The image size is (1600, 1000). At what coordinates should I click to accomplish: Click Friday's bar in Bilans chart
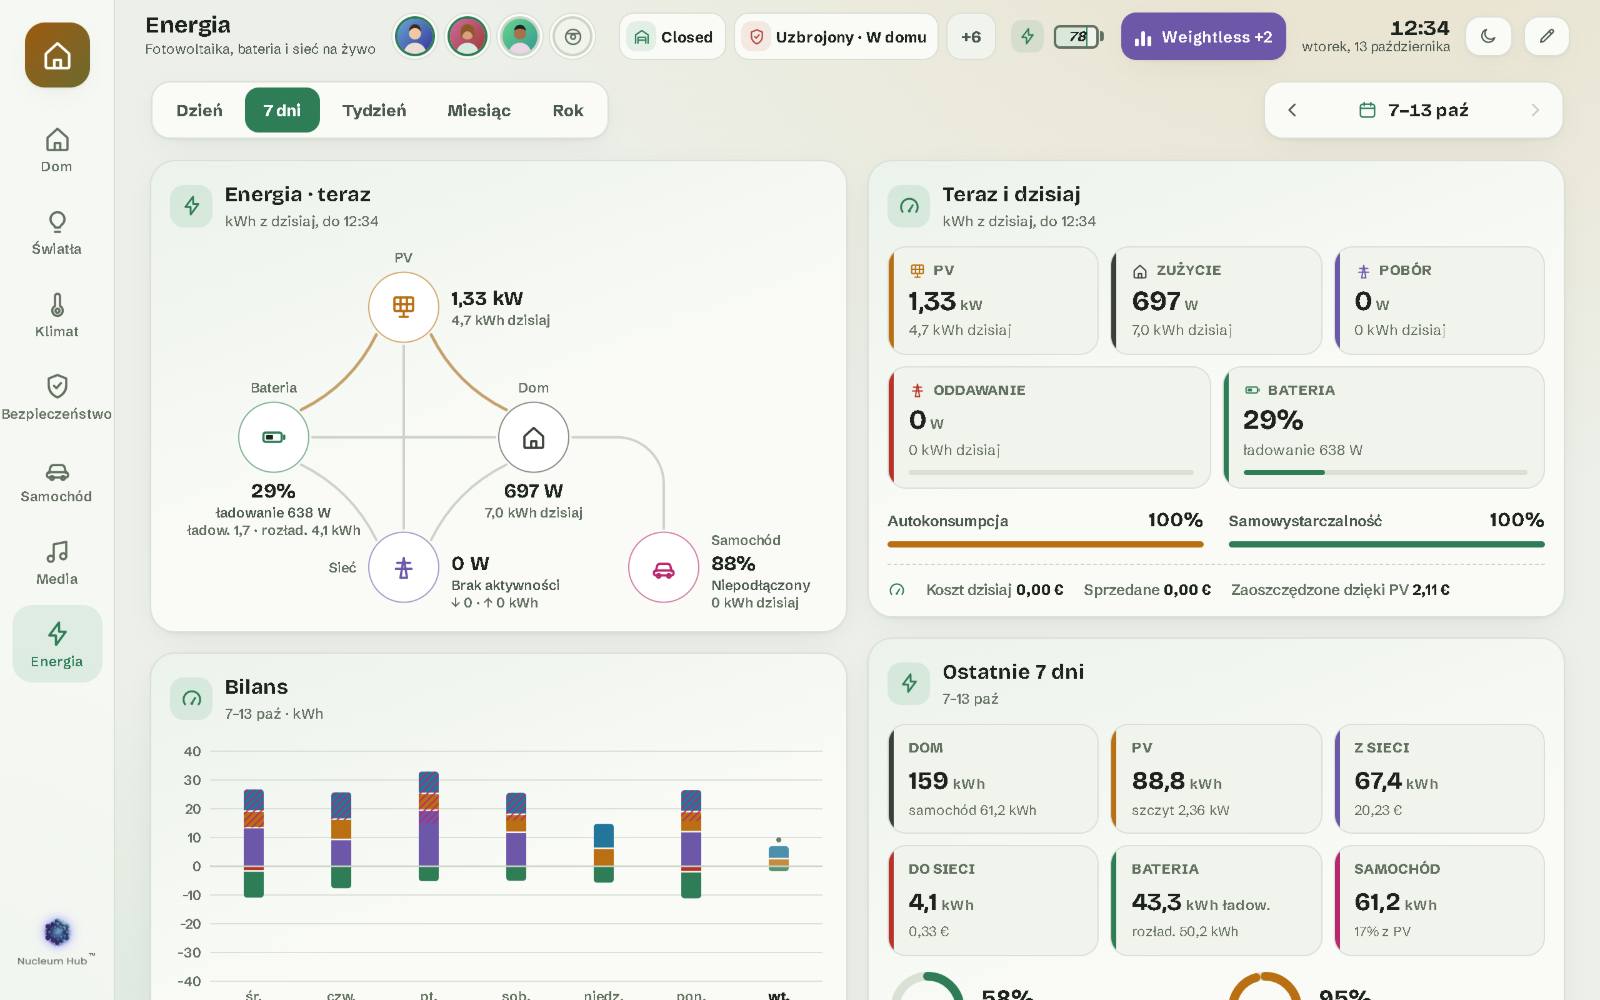point(428,826)
